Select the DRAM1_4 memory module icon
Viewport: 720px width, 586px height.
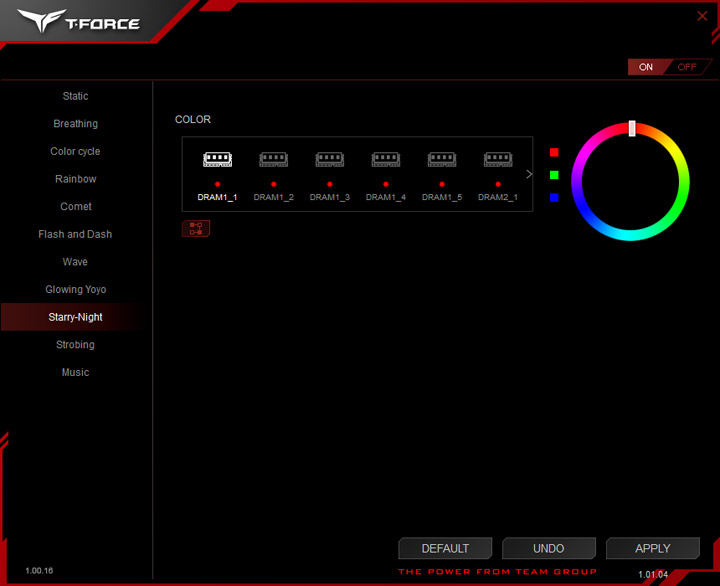pyautogui.click(x=386, y=159)
